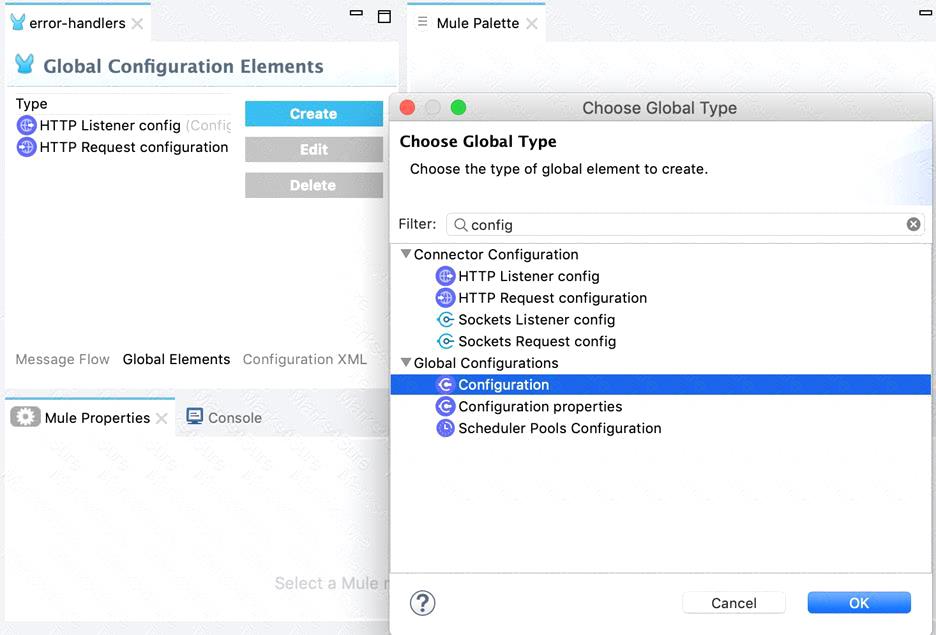
Task: Cancel the Choose Global Type dialog
Action: (x=734, y=603)
